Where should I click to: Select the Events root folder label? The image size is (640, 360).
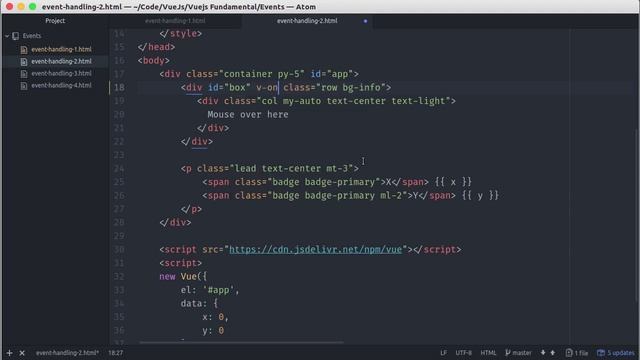click(x=32, y=36)
